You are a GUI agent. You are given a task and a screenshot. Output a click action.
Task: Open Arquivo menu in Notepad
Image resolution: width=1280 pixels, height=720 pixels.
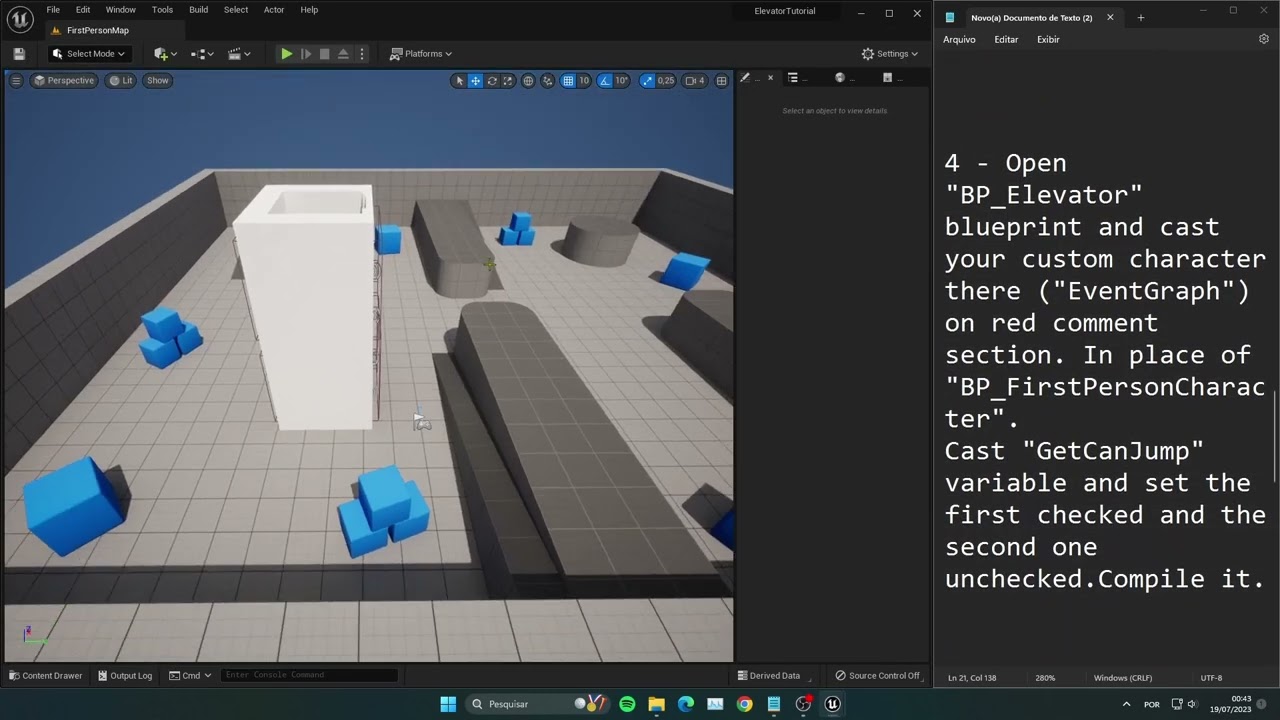(x=959, y=40)
